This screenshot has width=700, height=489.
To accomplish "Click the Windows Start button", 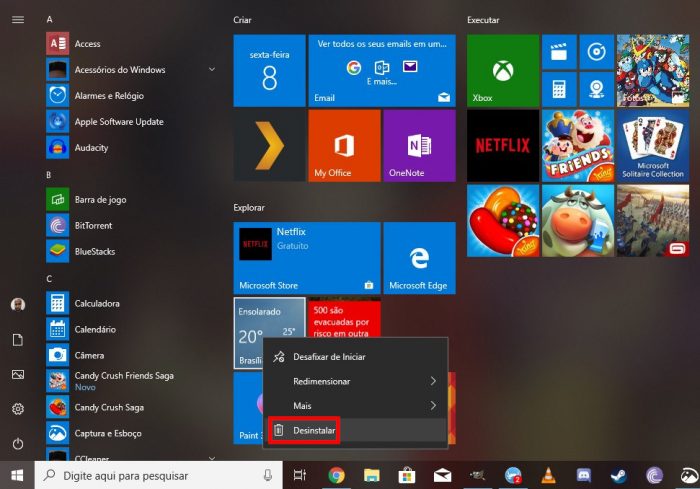I will (17, 476).
